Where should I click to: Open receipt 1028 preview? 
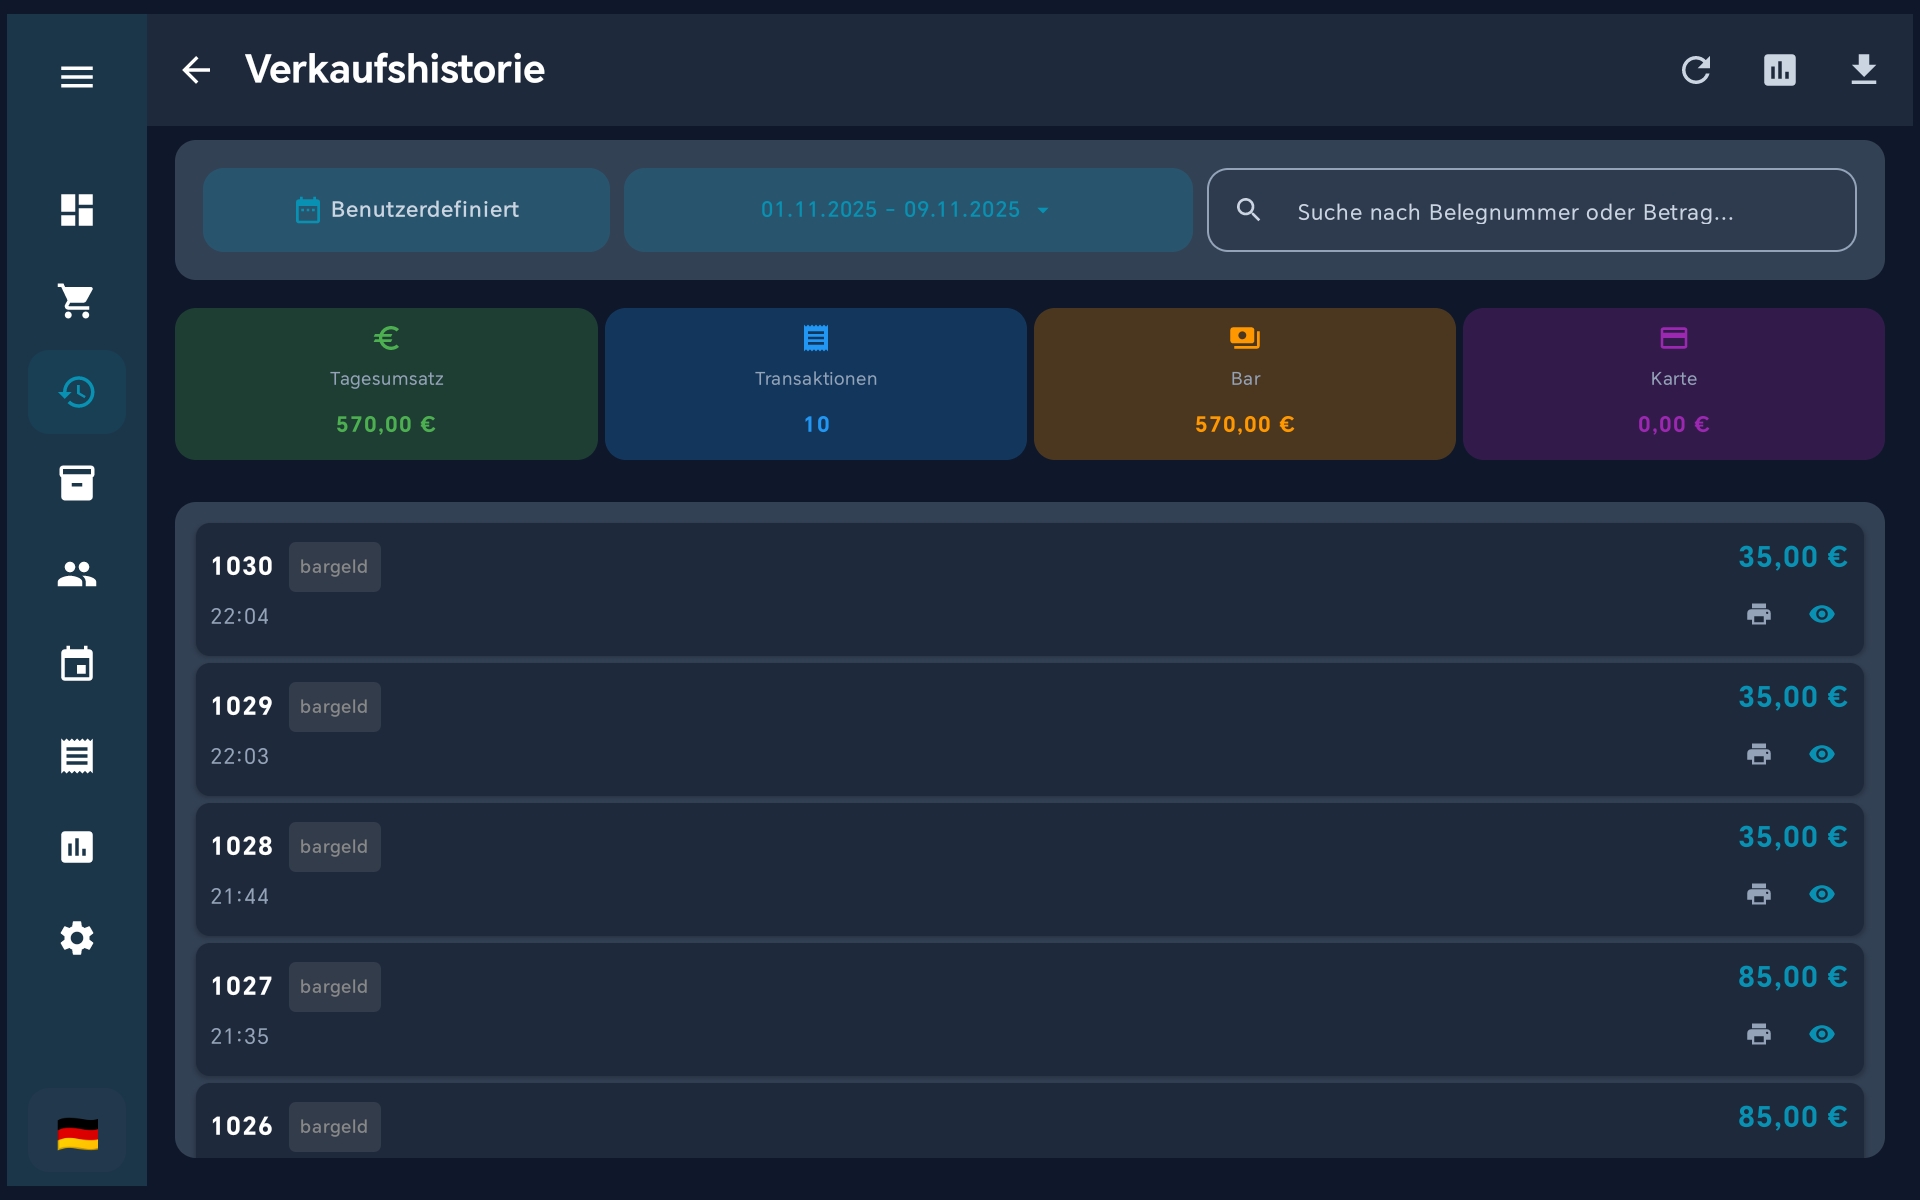pyautogui.click(x=1822, y=894)
